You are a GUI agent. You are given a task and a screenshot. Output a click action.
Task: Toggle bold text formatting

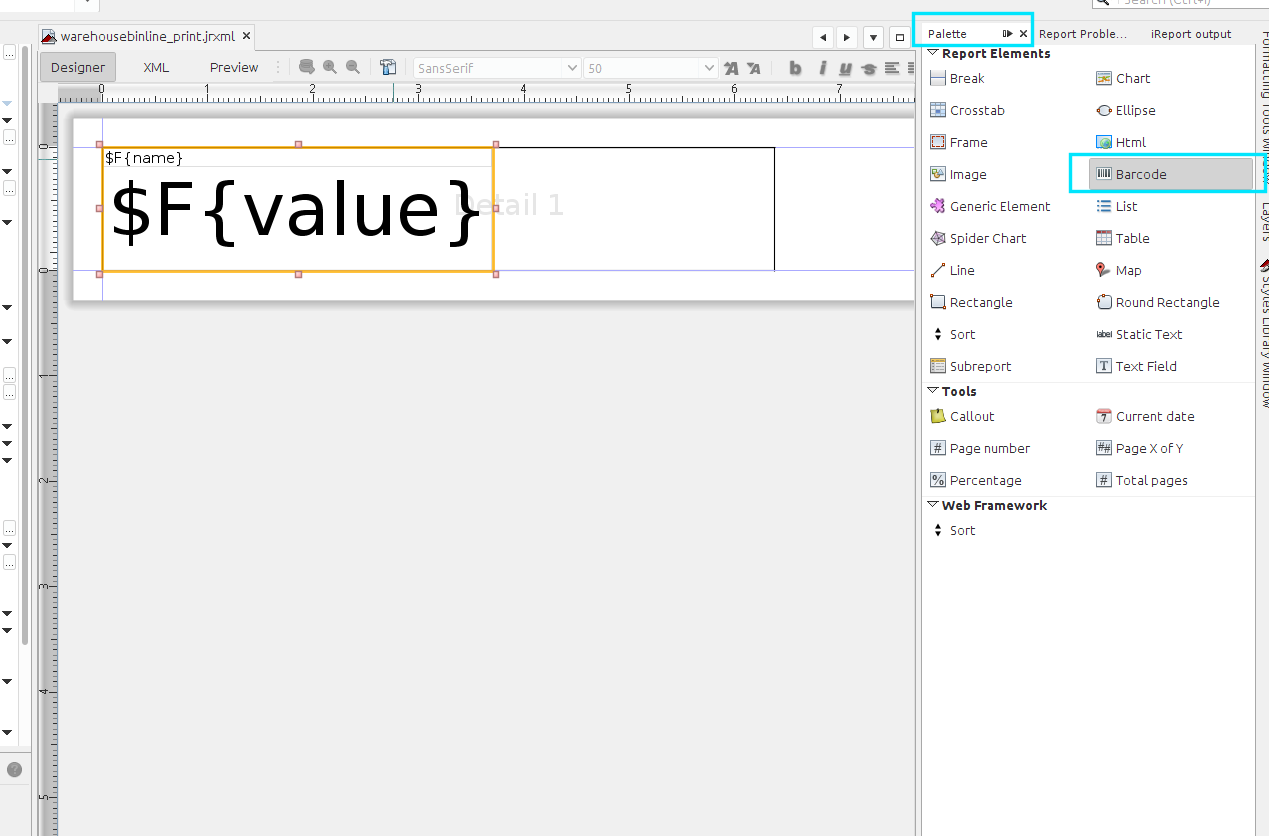795,68
